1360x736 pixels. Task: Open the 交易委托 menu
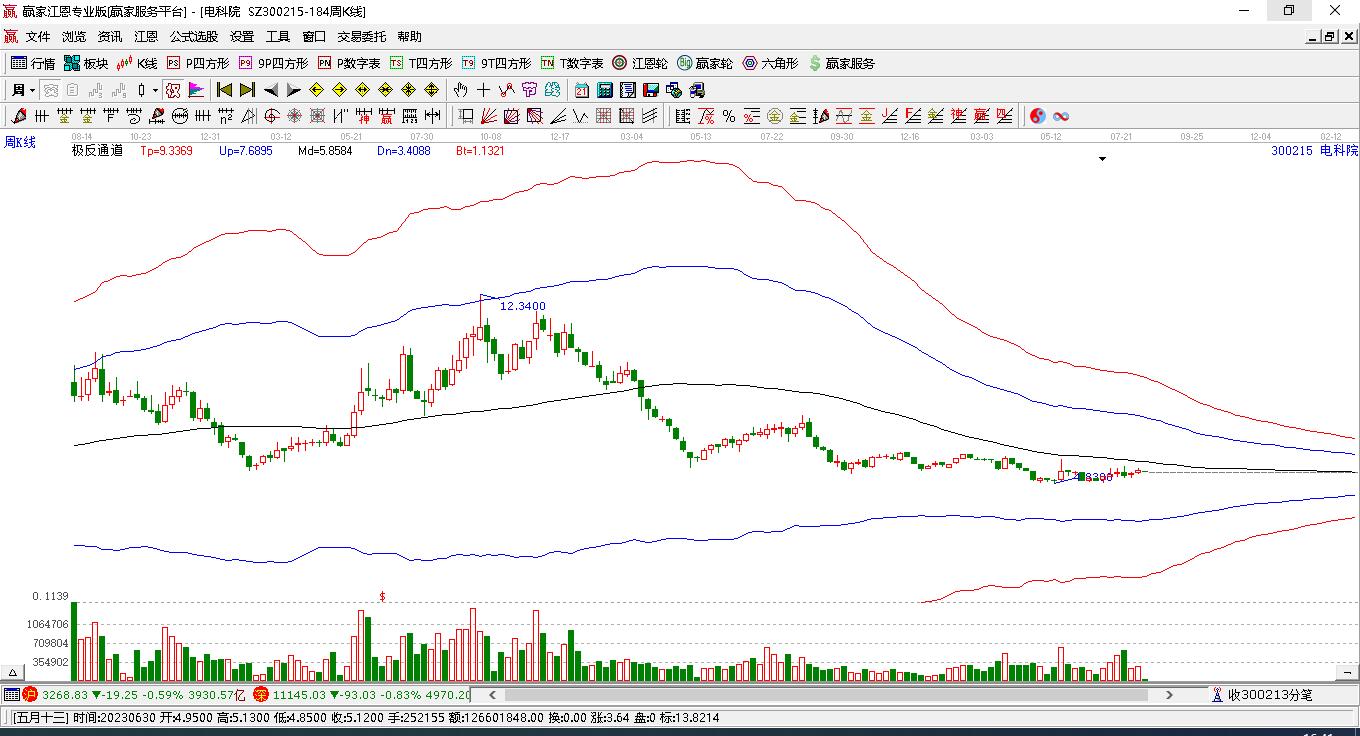pyautogui.click(x=361, y=37)
